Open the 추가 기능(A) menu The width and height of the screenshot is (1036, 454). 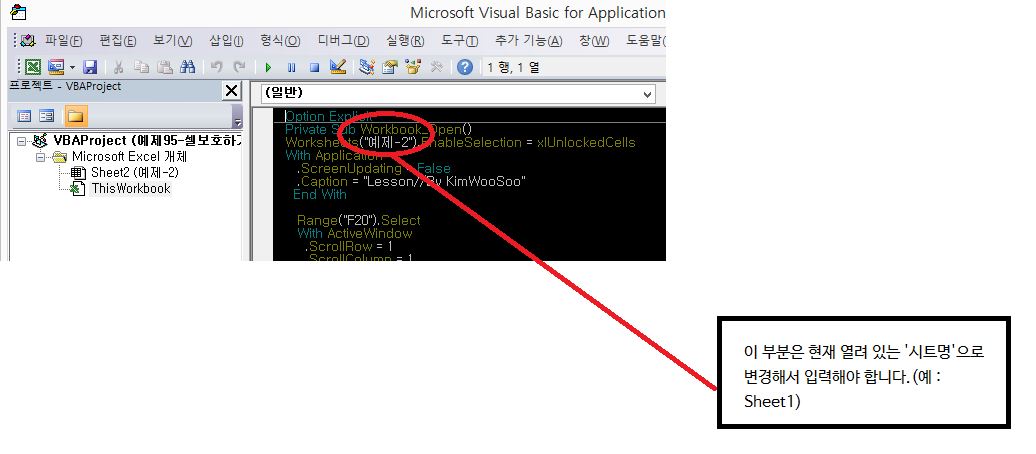point(529,41)
